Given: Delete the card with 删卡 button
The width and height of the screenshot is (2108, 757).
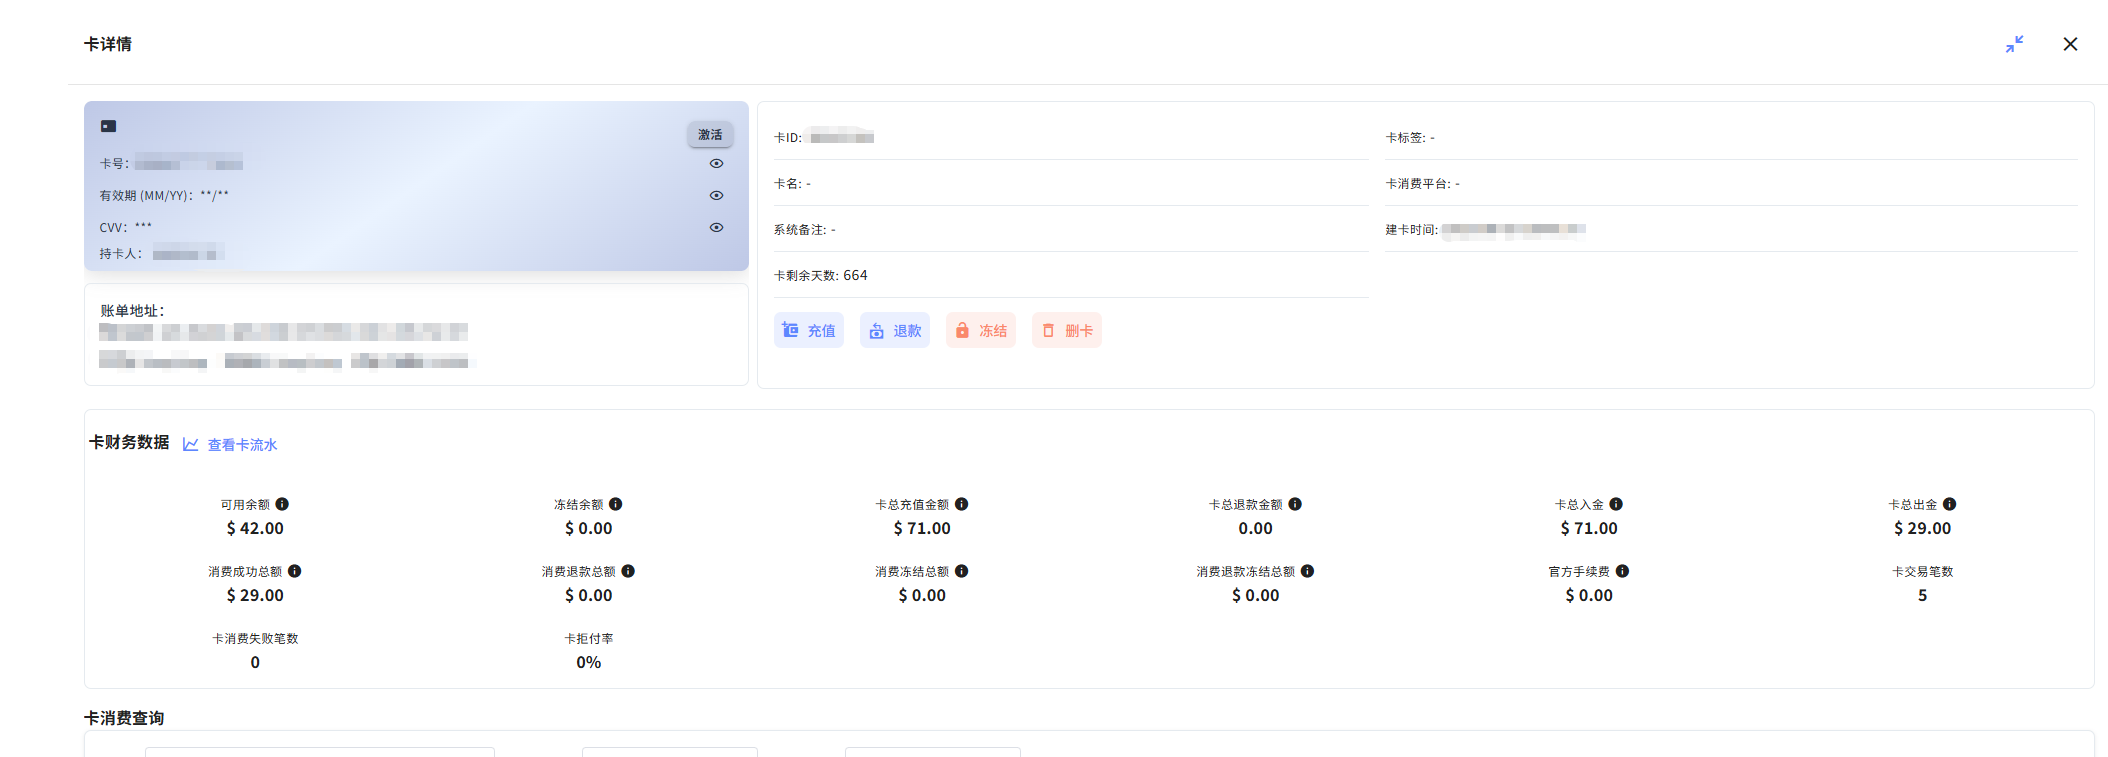Looking at the screenshot, I should point(1067,331).
